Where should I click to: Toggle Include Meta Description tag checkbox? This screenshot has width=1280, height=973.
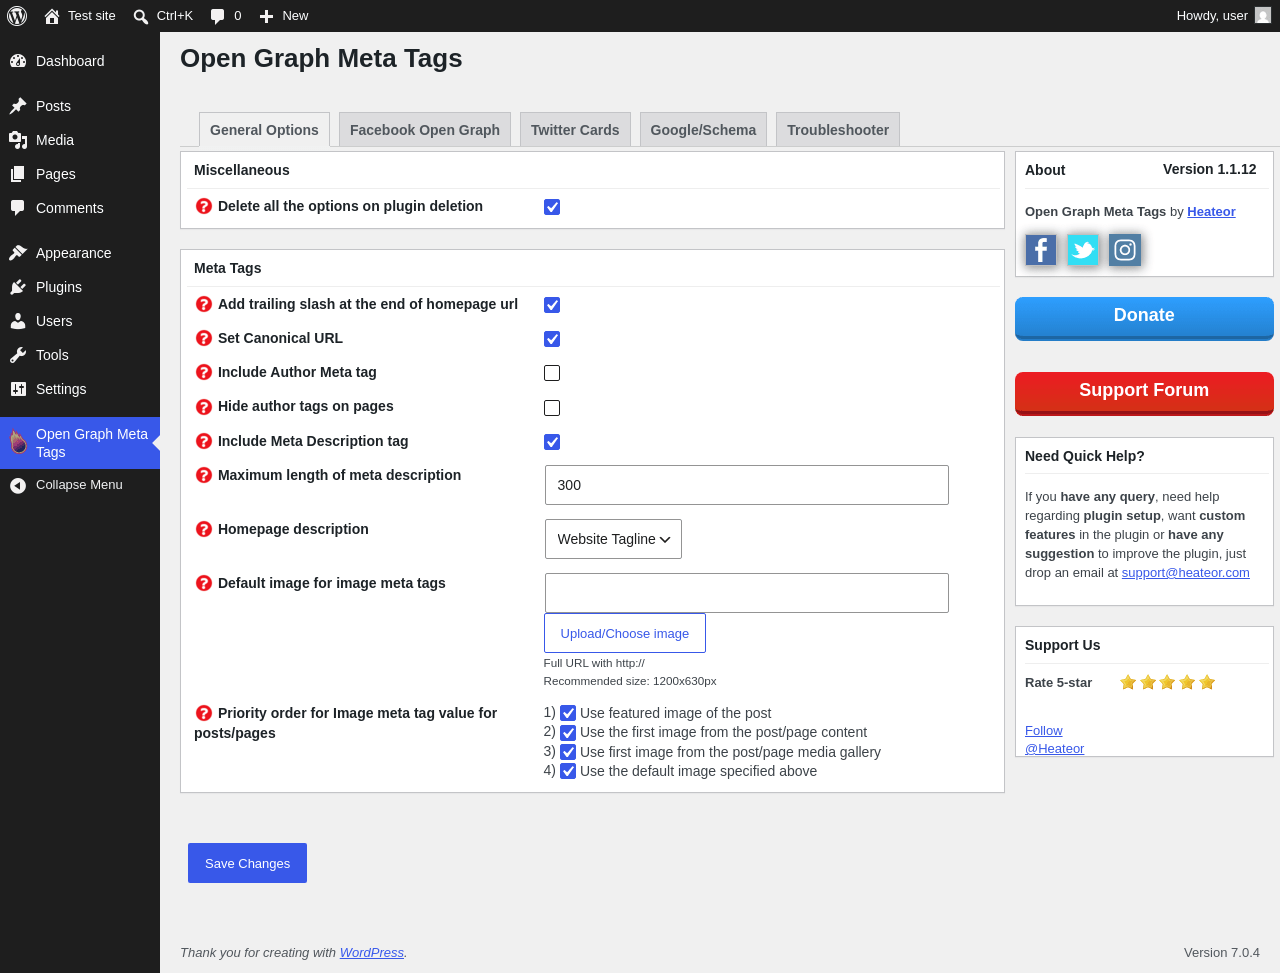pos(552,442)
